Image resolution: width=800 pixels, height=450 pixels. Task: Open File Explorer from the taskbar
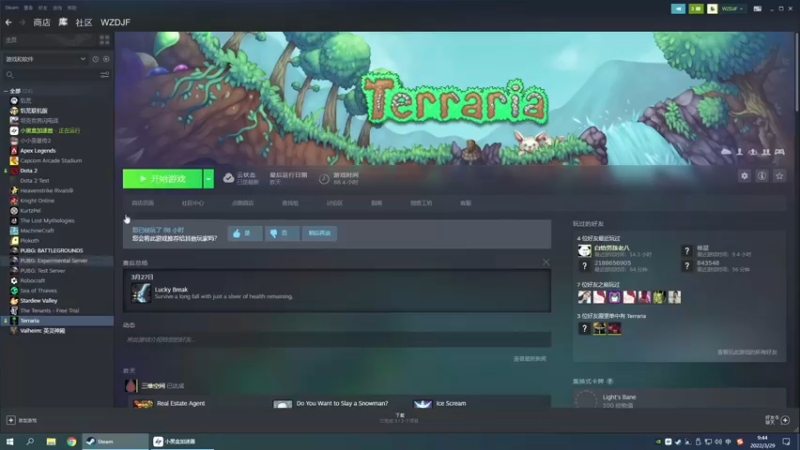pyautogui.click(x=51, y=441)
